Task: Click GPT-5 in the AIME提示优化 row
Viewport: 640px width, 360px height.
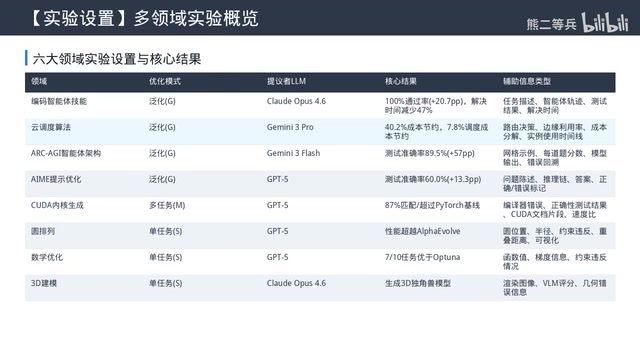Action: point(278,179)
